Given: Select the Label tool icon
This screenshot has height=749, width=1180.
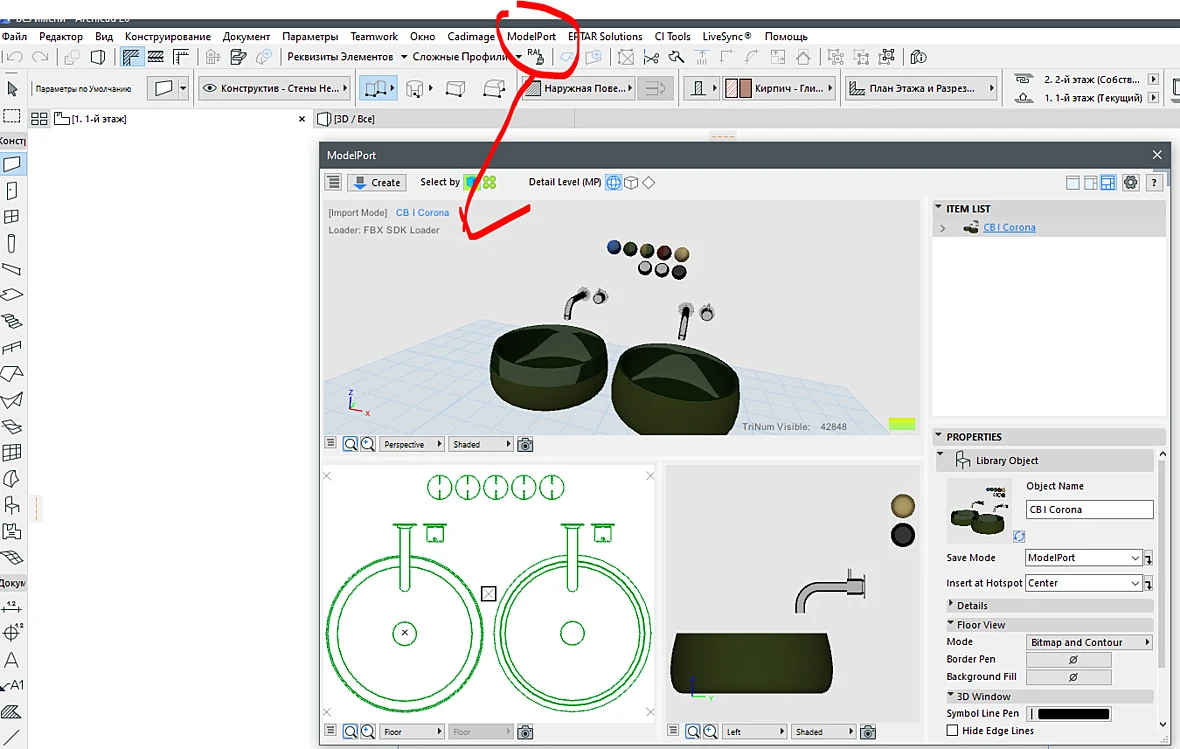Looking at the screenshot, I should [x=12, y=686].
